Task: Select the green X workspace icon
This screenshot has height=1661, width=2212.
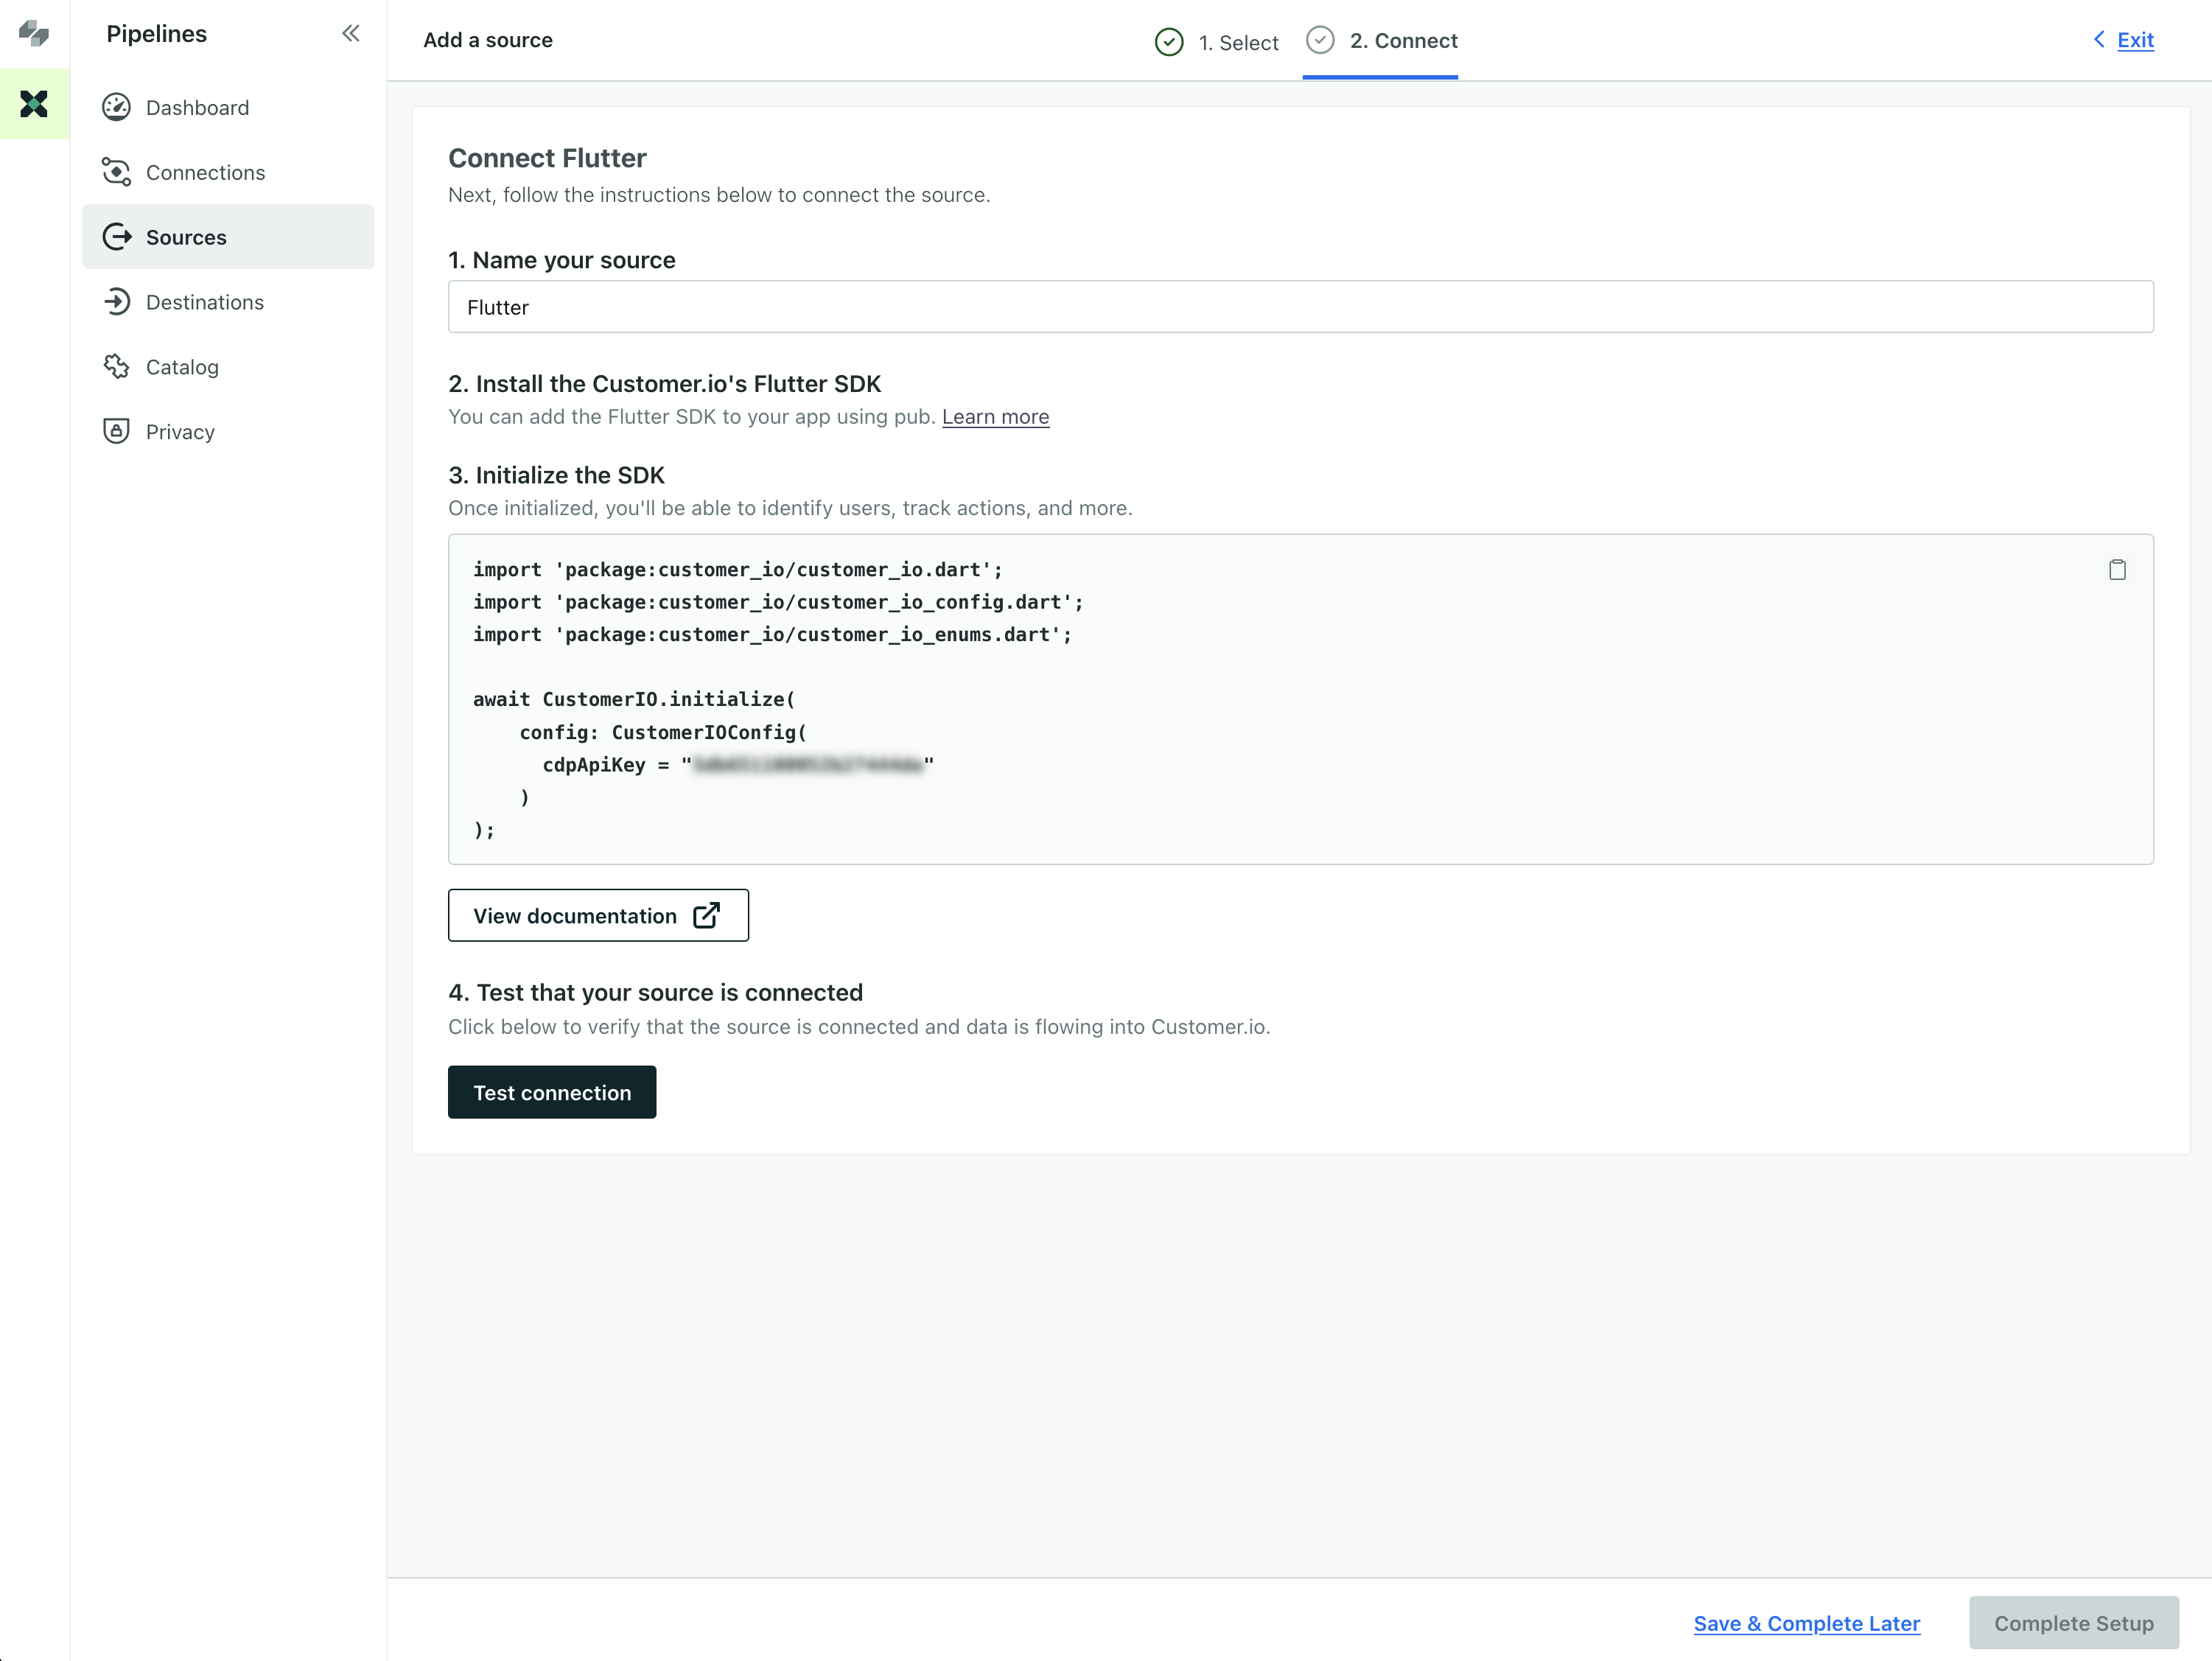Action: click(34, 103)
